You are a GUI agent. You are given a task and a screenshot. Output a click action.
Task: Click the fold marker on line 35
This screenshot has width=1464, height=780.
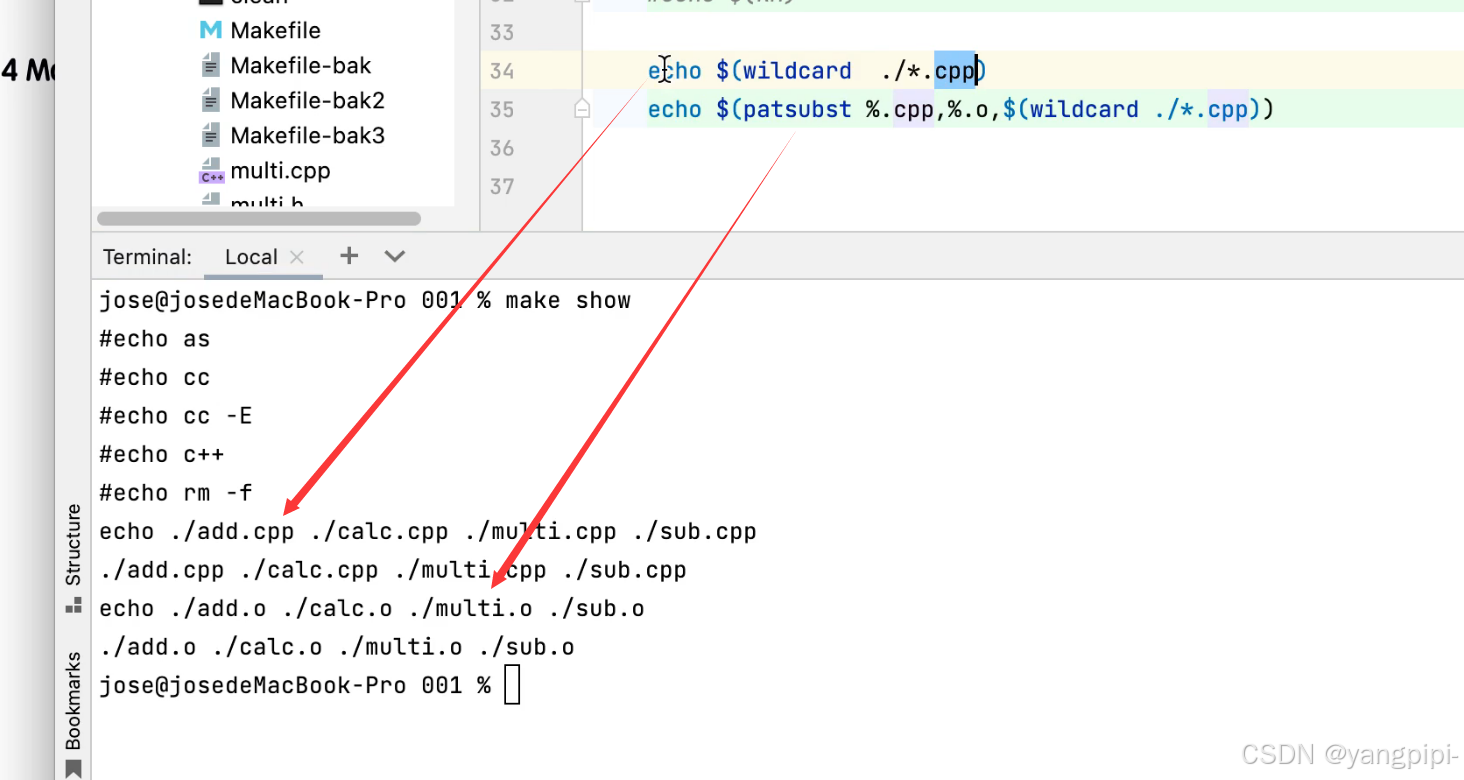582,109
